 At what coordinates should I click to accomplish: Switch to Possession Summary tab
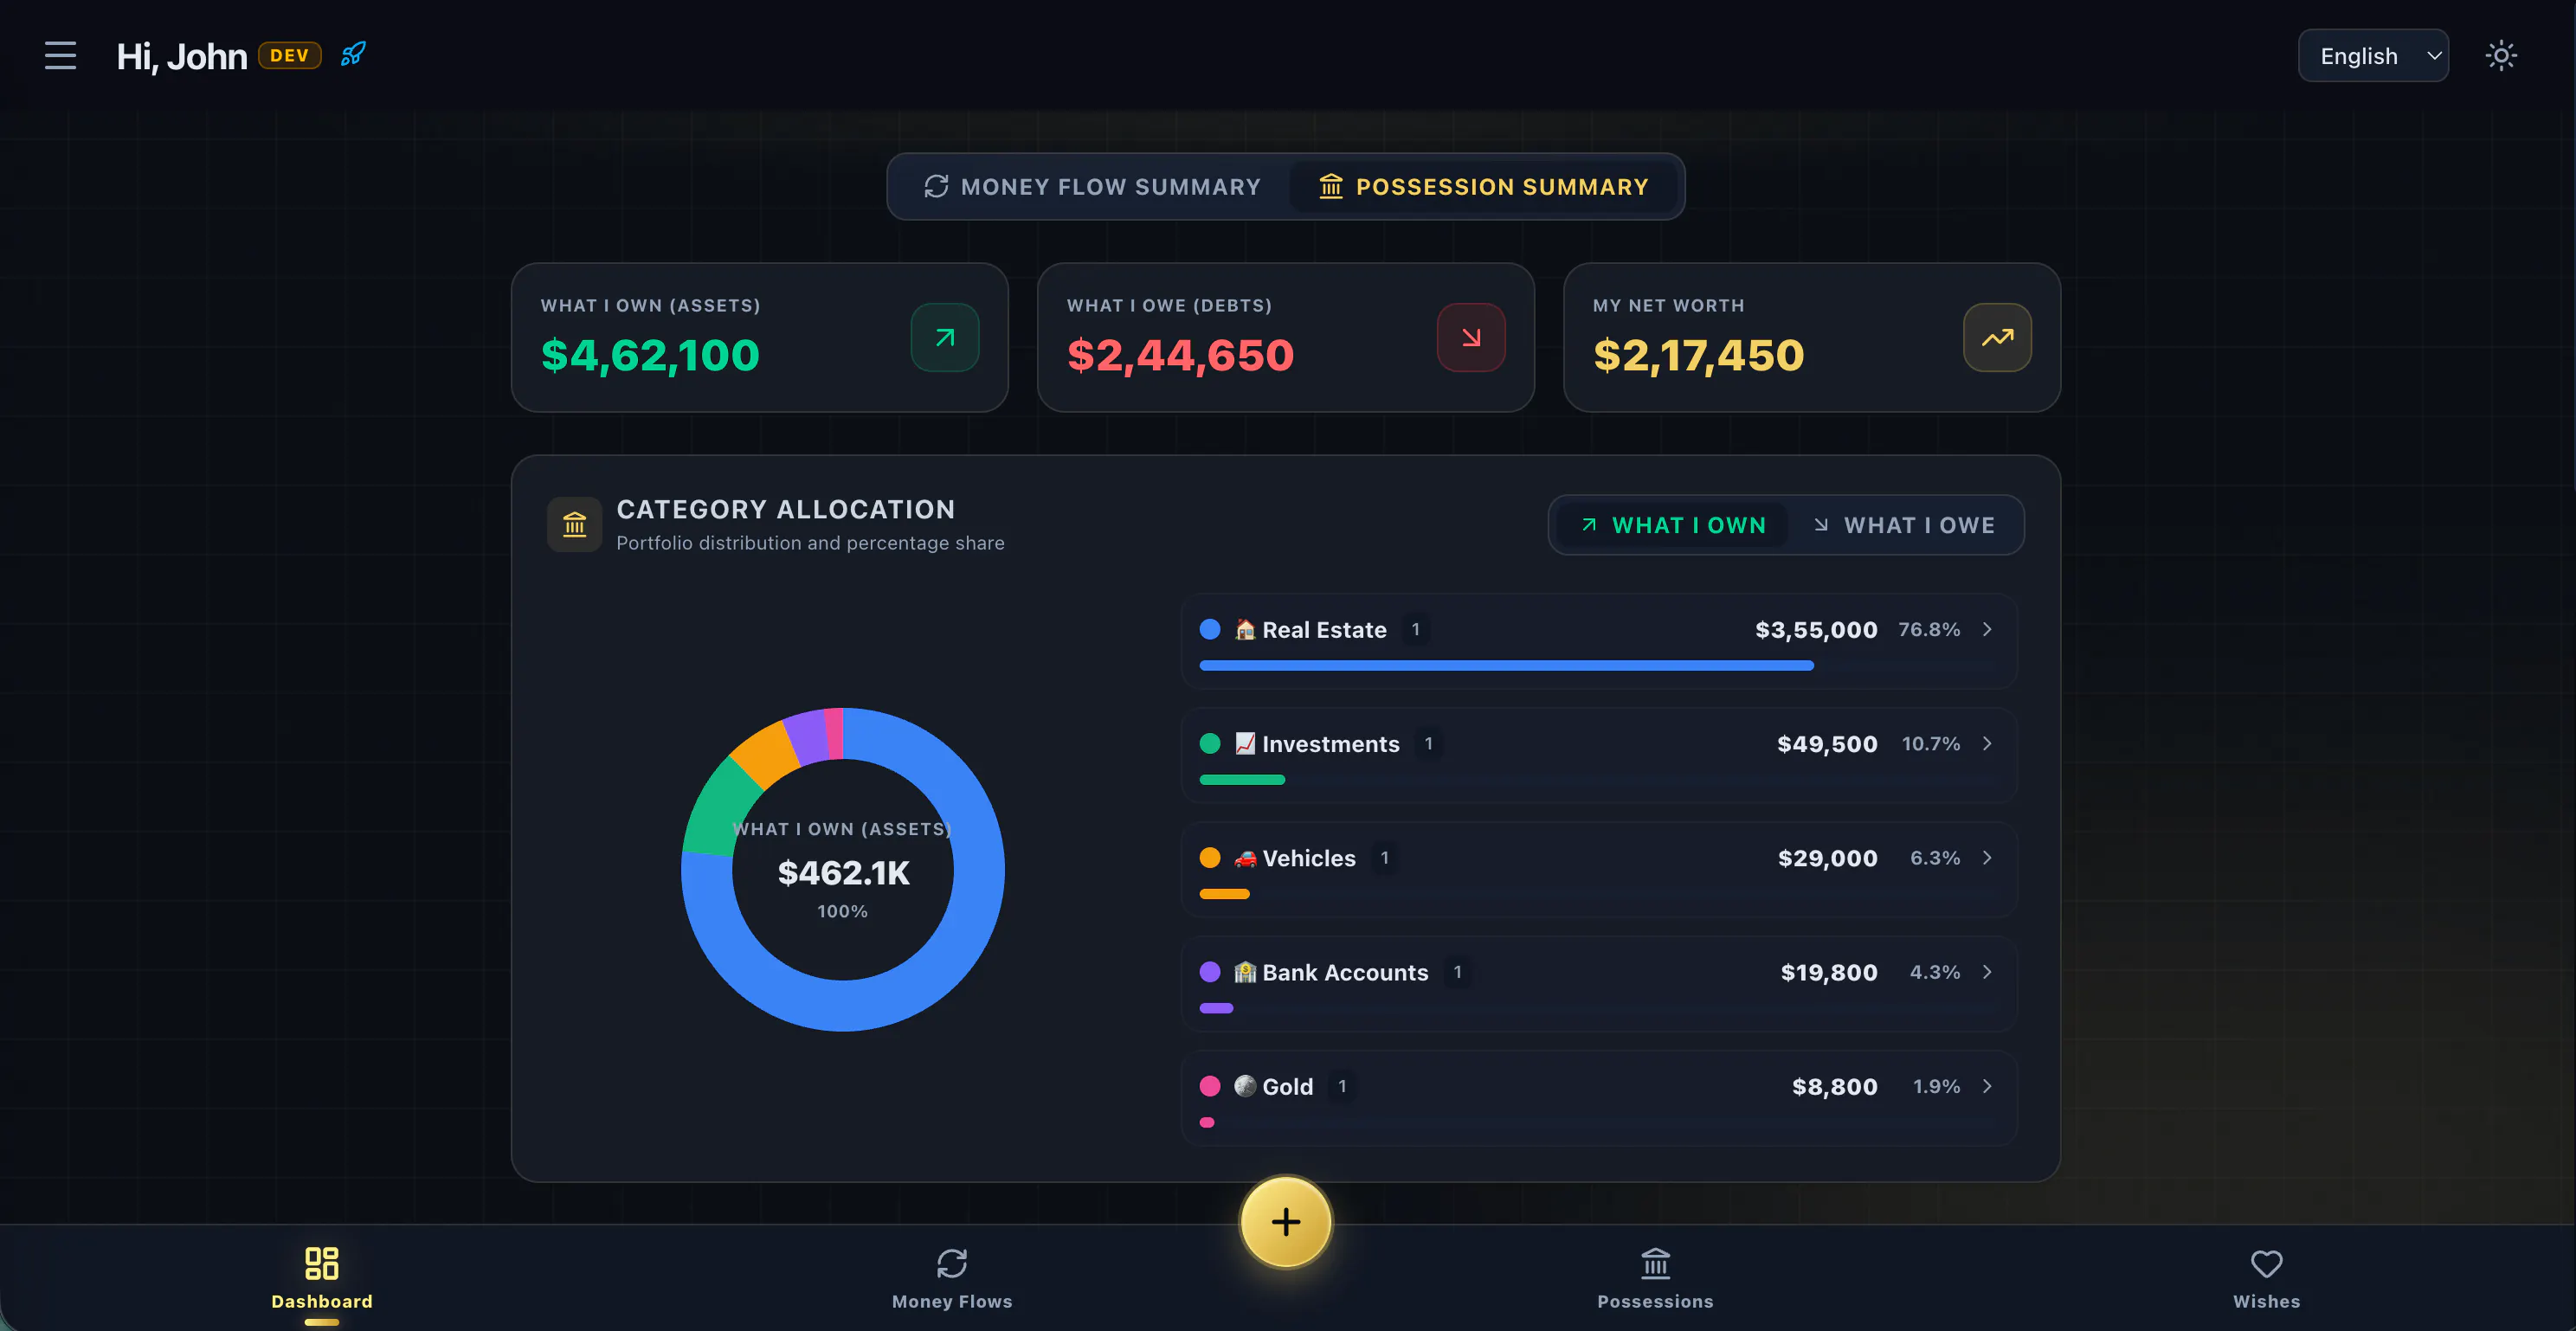(x=1484, y=187)
